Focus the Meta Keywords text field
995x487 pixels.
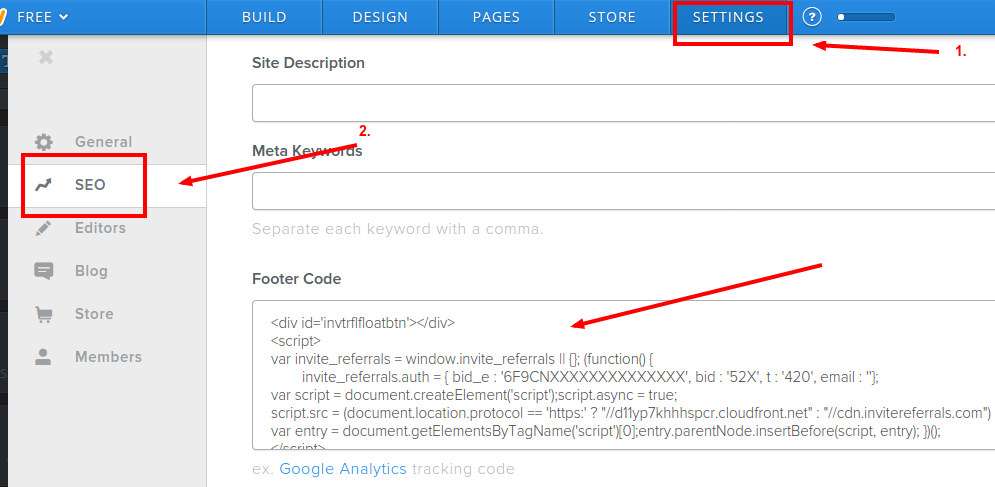click(620, 191)
